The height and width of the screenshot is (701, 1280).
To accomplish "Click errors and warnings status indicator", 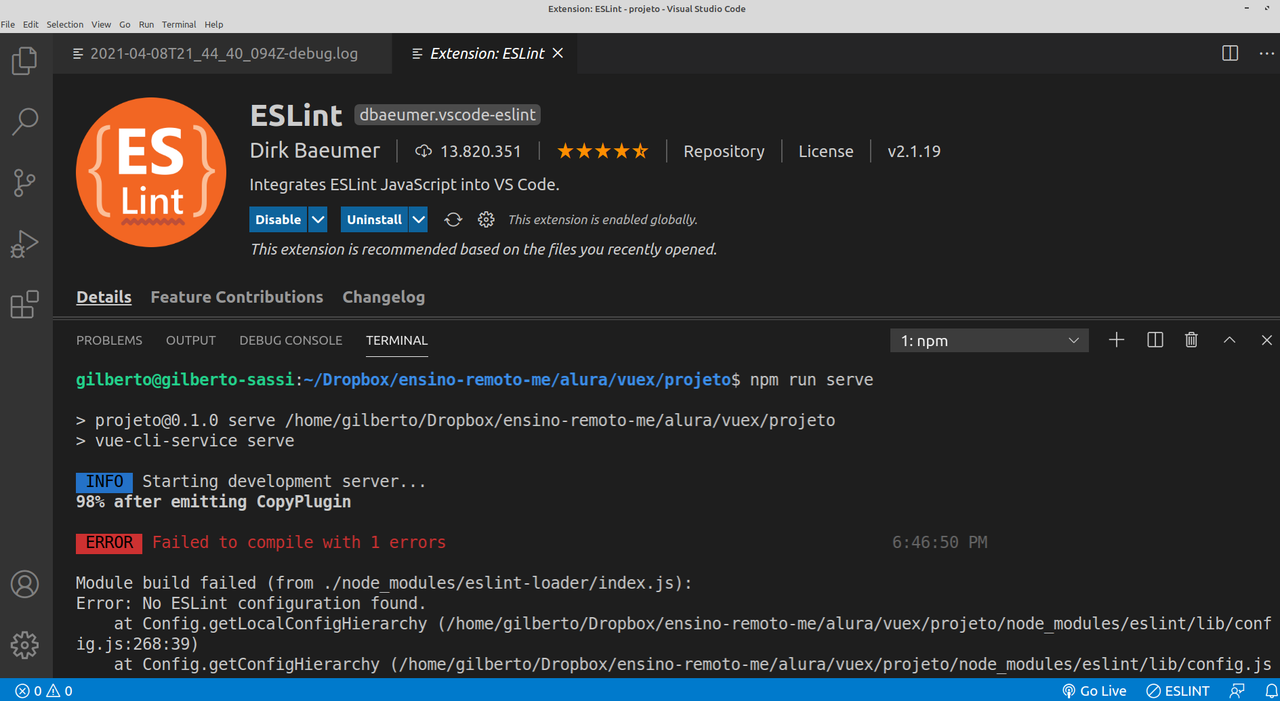I will [43, 691].
